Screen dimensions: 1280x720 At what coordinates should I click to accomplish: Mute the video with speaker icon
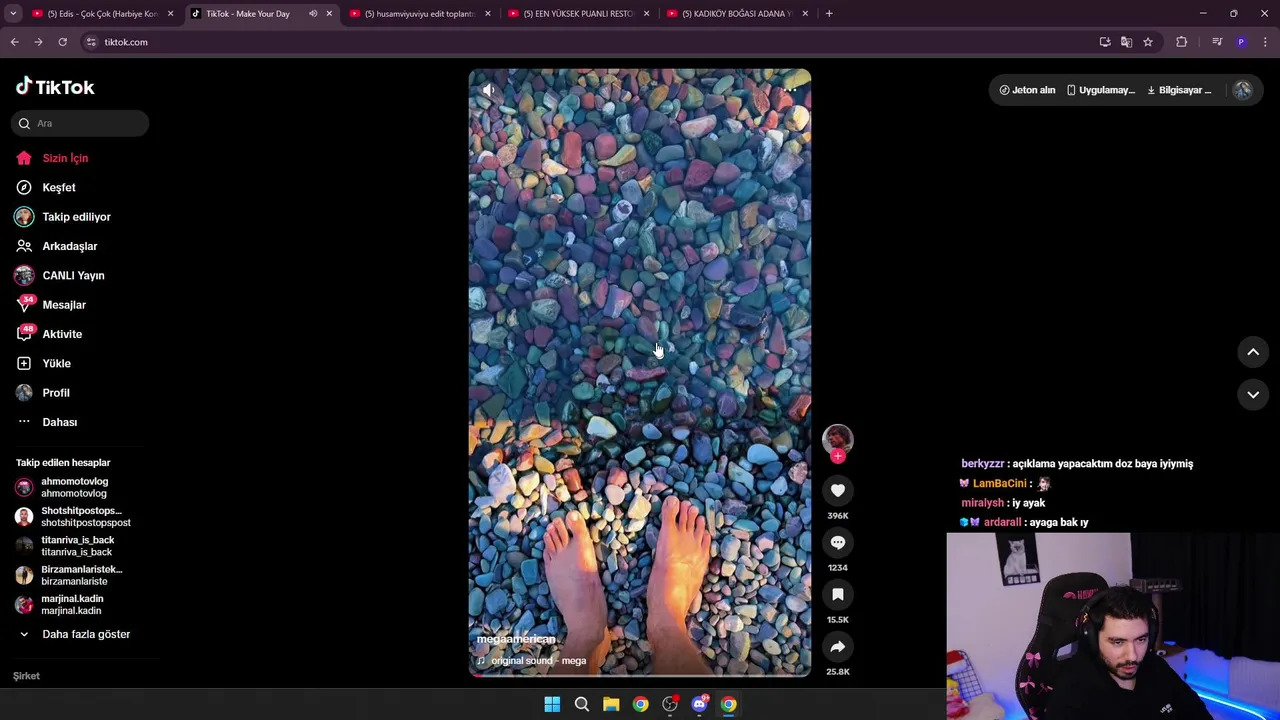488,90
